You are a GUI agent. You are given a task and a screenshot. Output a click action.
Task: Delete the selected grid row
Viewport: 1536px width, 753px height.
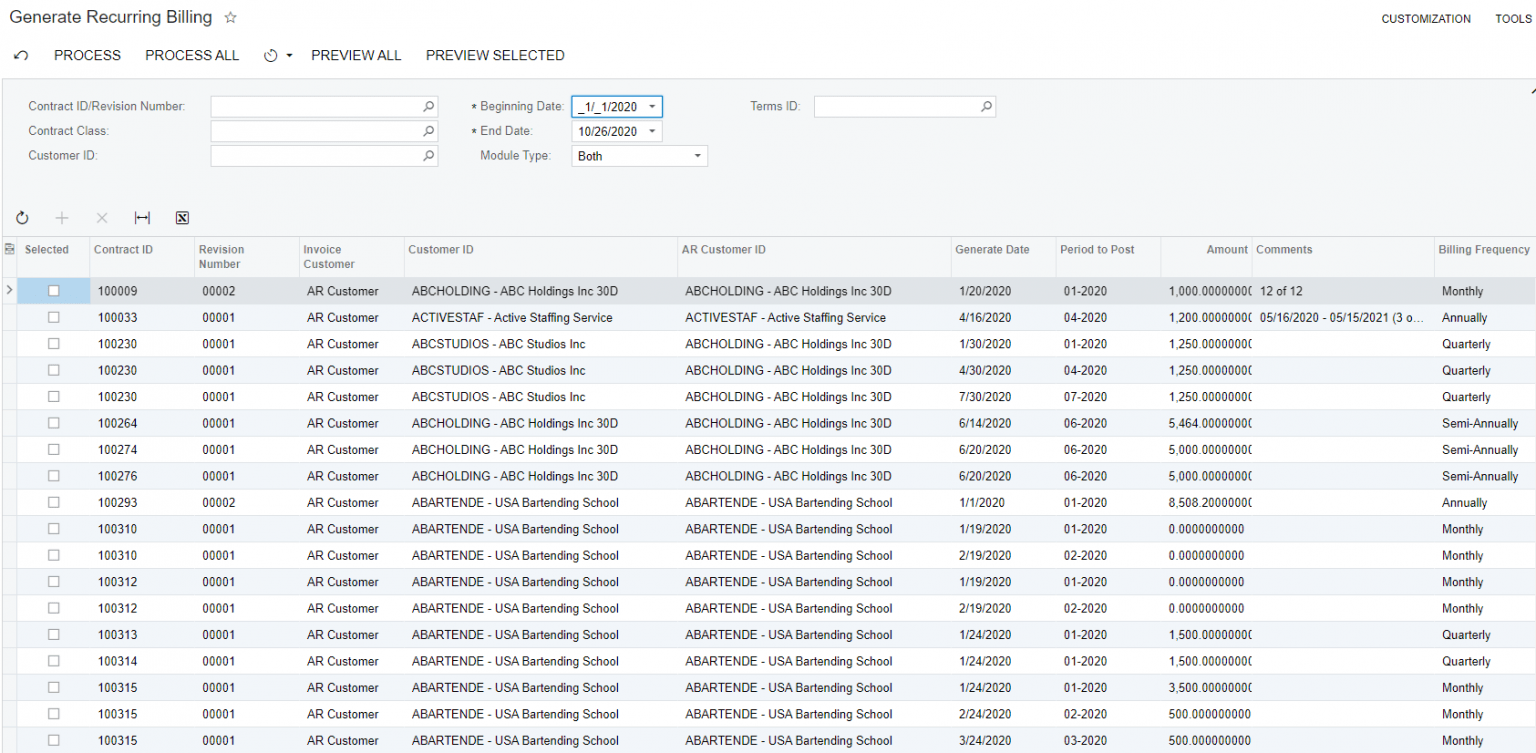[x=101, y=217]
